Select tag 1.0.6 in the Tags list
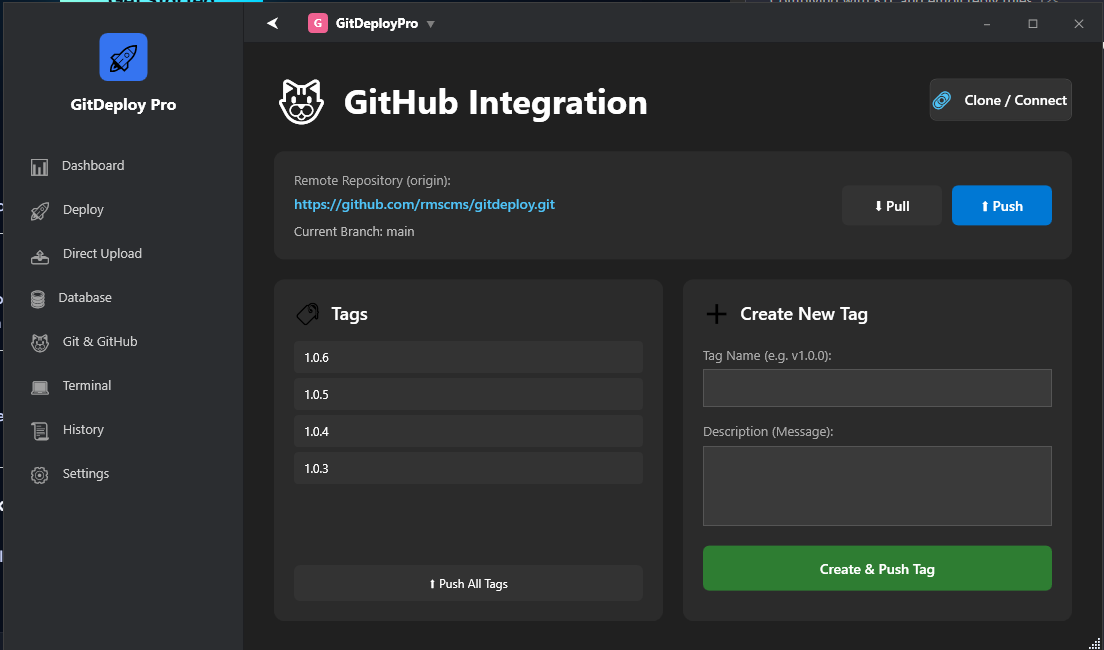The height and width of the screenshot is (650, 1104). pos(468,357)
